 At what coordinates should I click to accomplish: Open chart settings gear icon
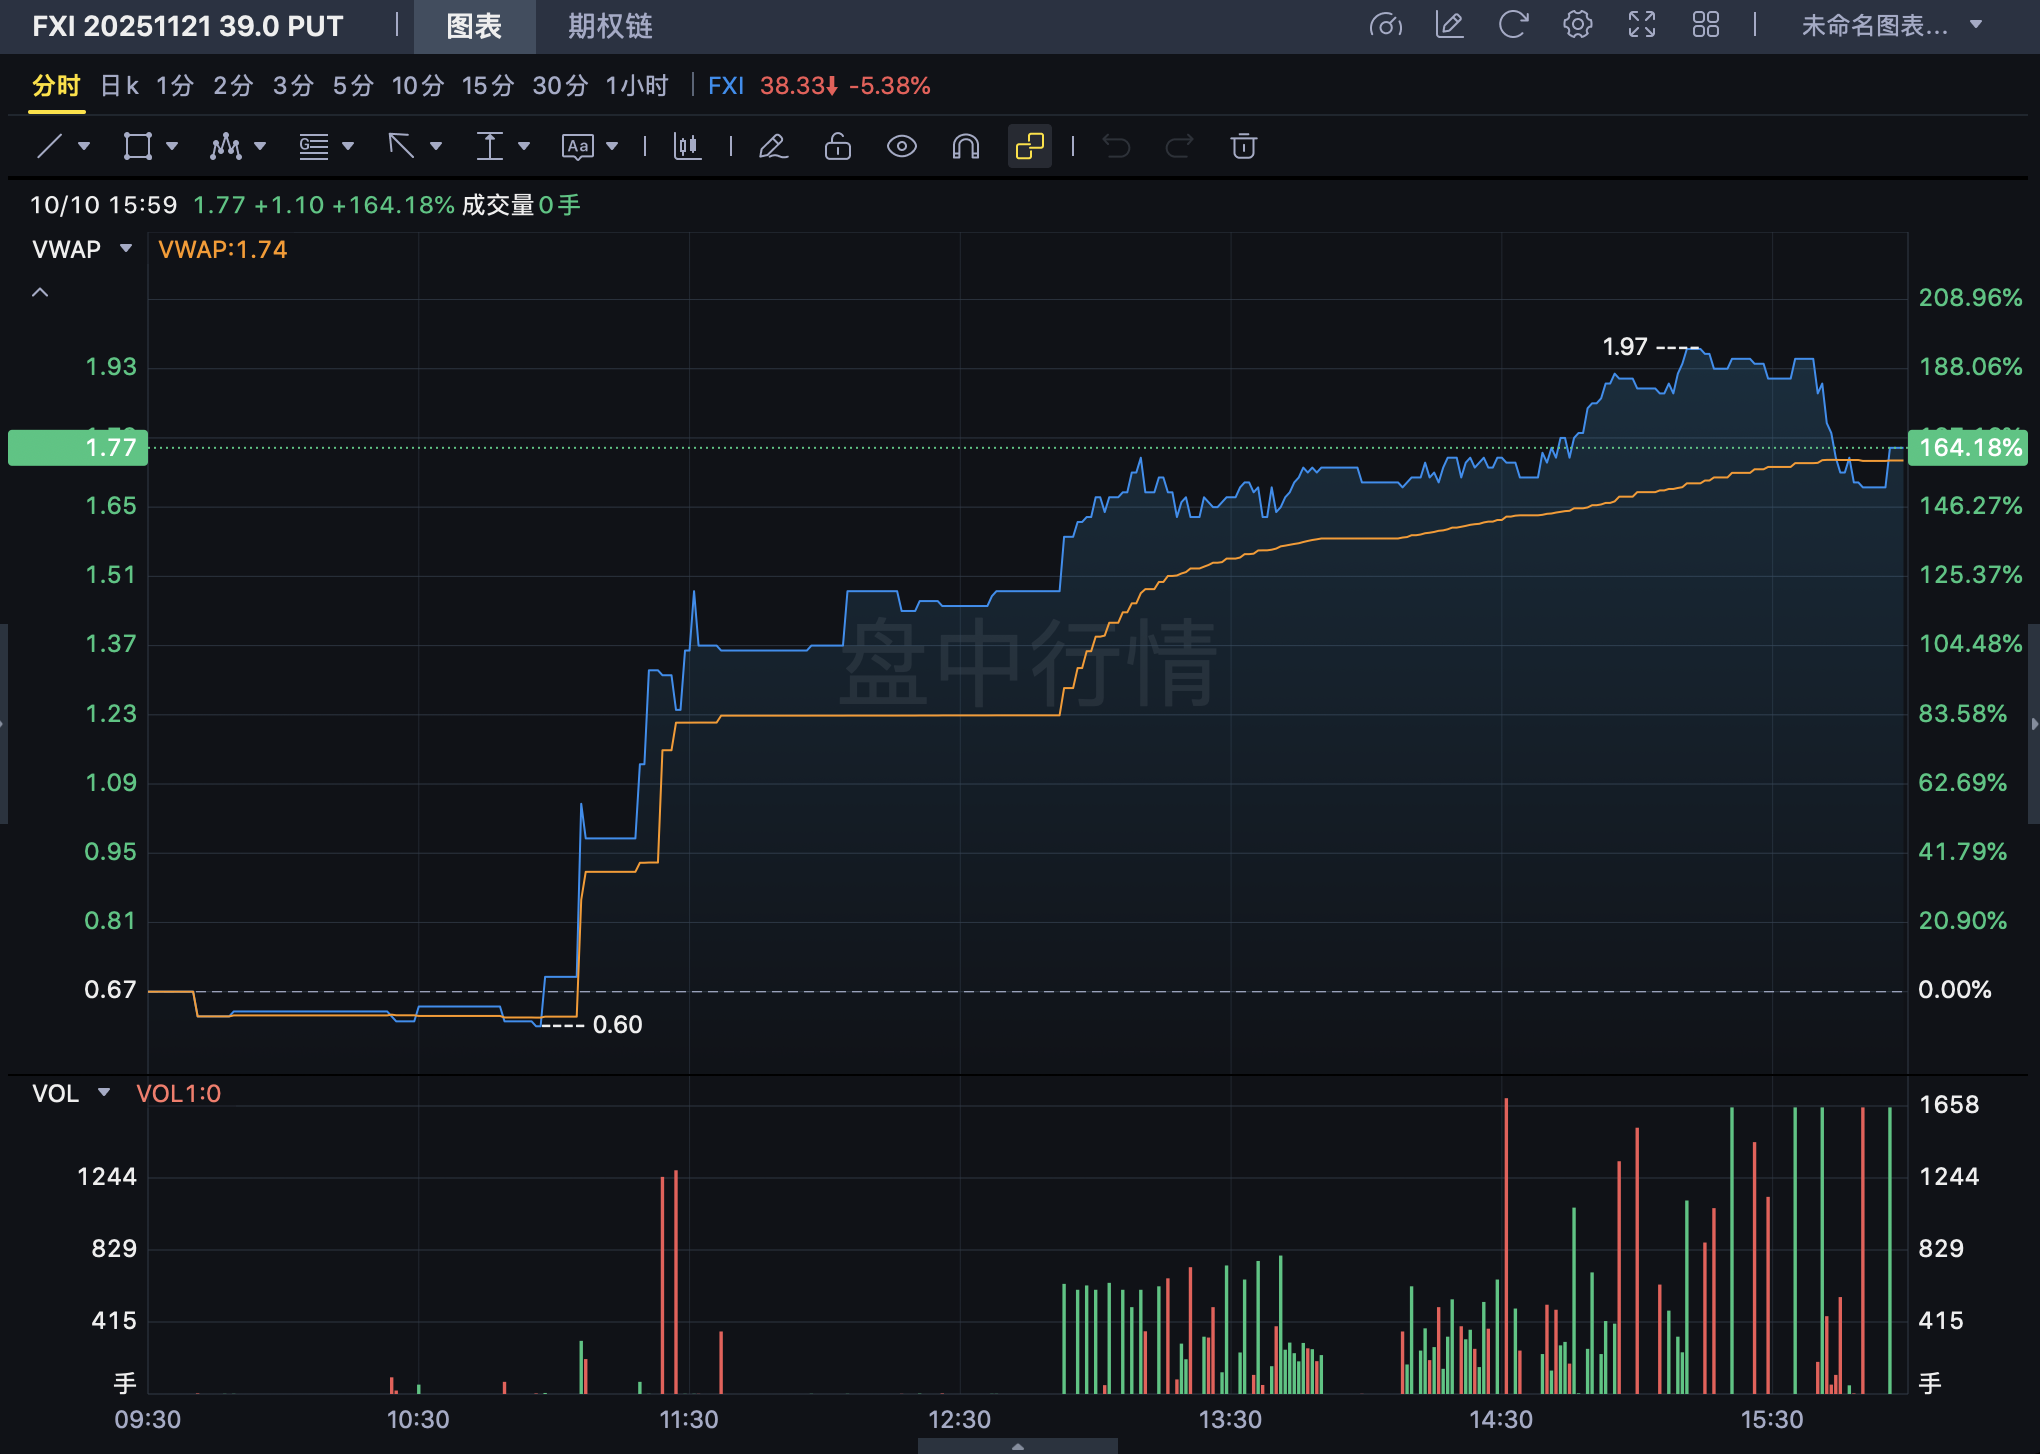tap(1577, 25)
